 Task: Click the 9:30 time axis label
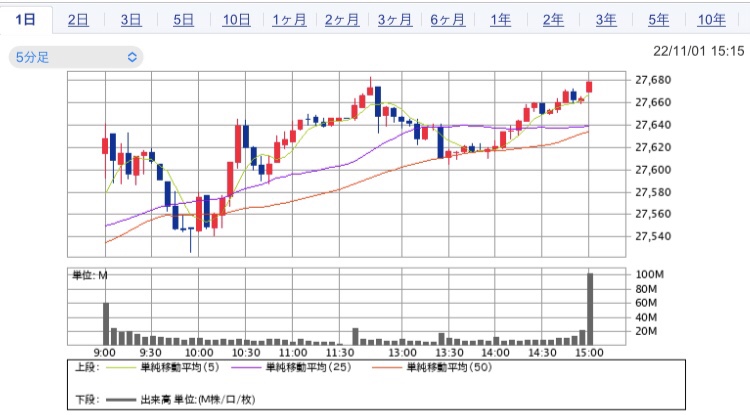tap(150, 353)
